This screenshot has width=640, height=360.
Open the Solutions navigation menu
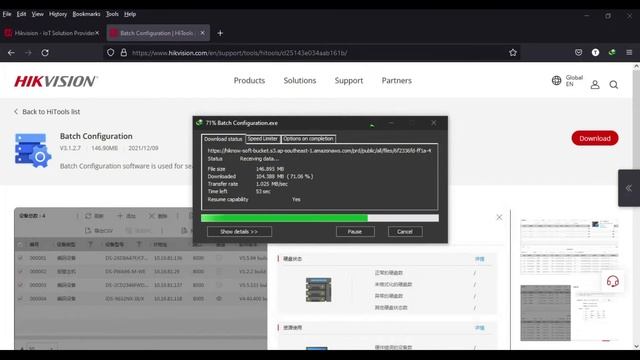tap(300, 80)
